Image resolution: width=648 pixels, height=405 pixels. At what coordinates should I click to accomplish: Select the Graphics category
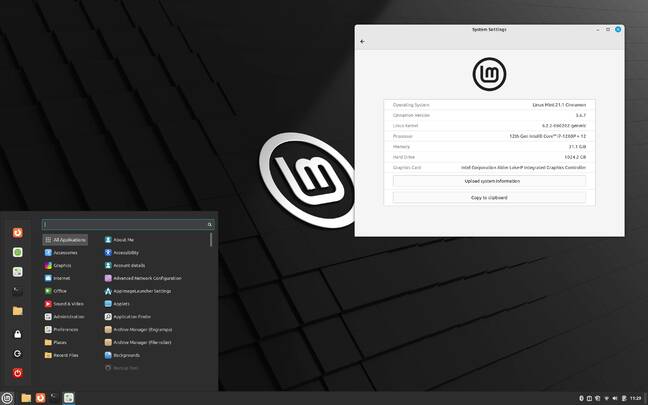coord(58,265)
